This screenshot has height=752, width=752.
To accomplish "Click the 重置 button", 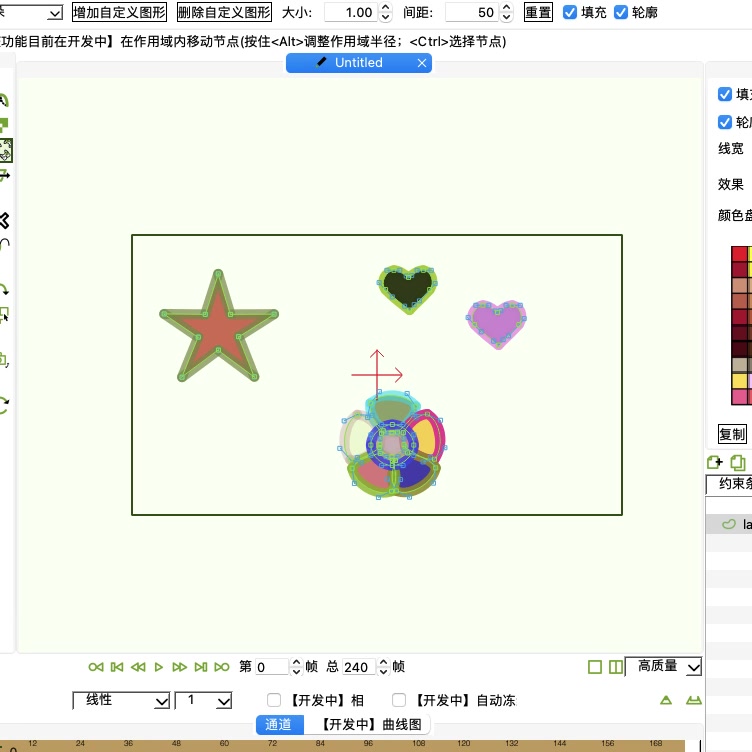I will click(x=538, y=13).
